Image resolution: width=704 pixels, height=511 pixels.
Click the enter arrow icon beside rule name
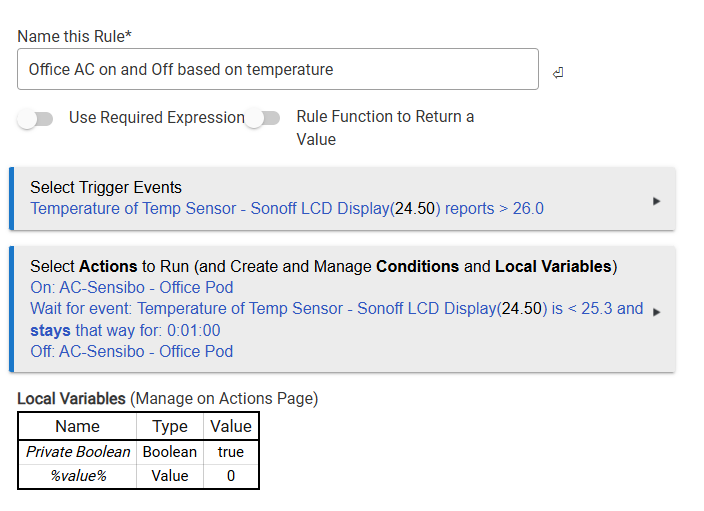(x=557, y=73)
